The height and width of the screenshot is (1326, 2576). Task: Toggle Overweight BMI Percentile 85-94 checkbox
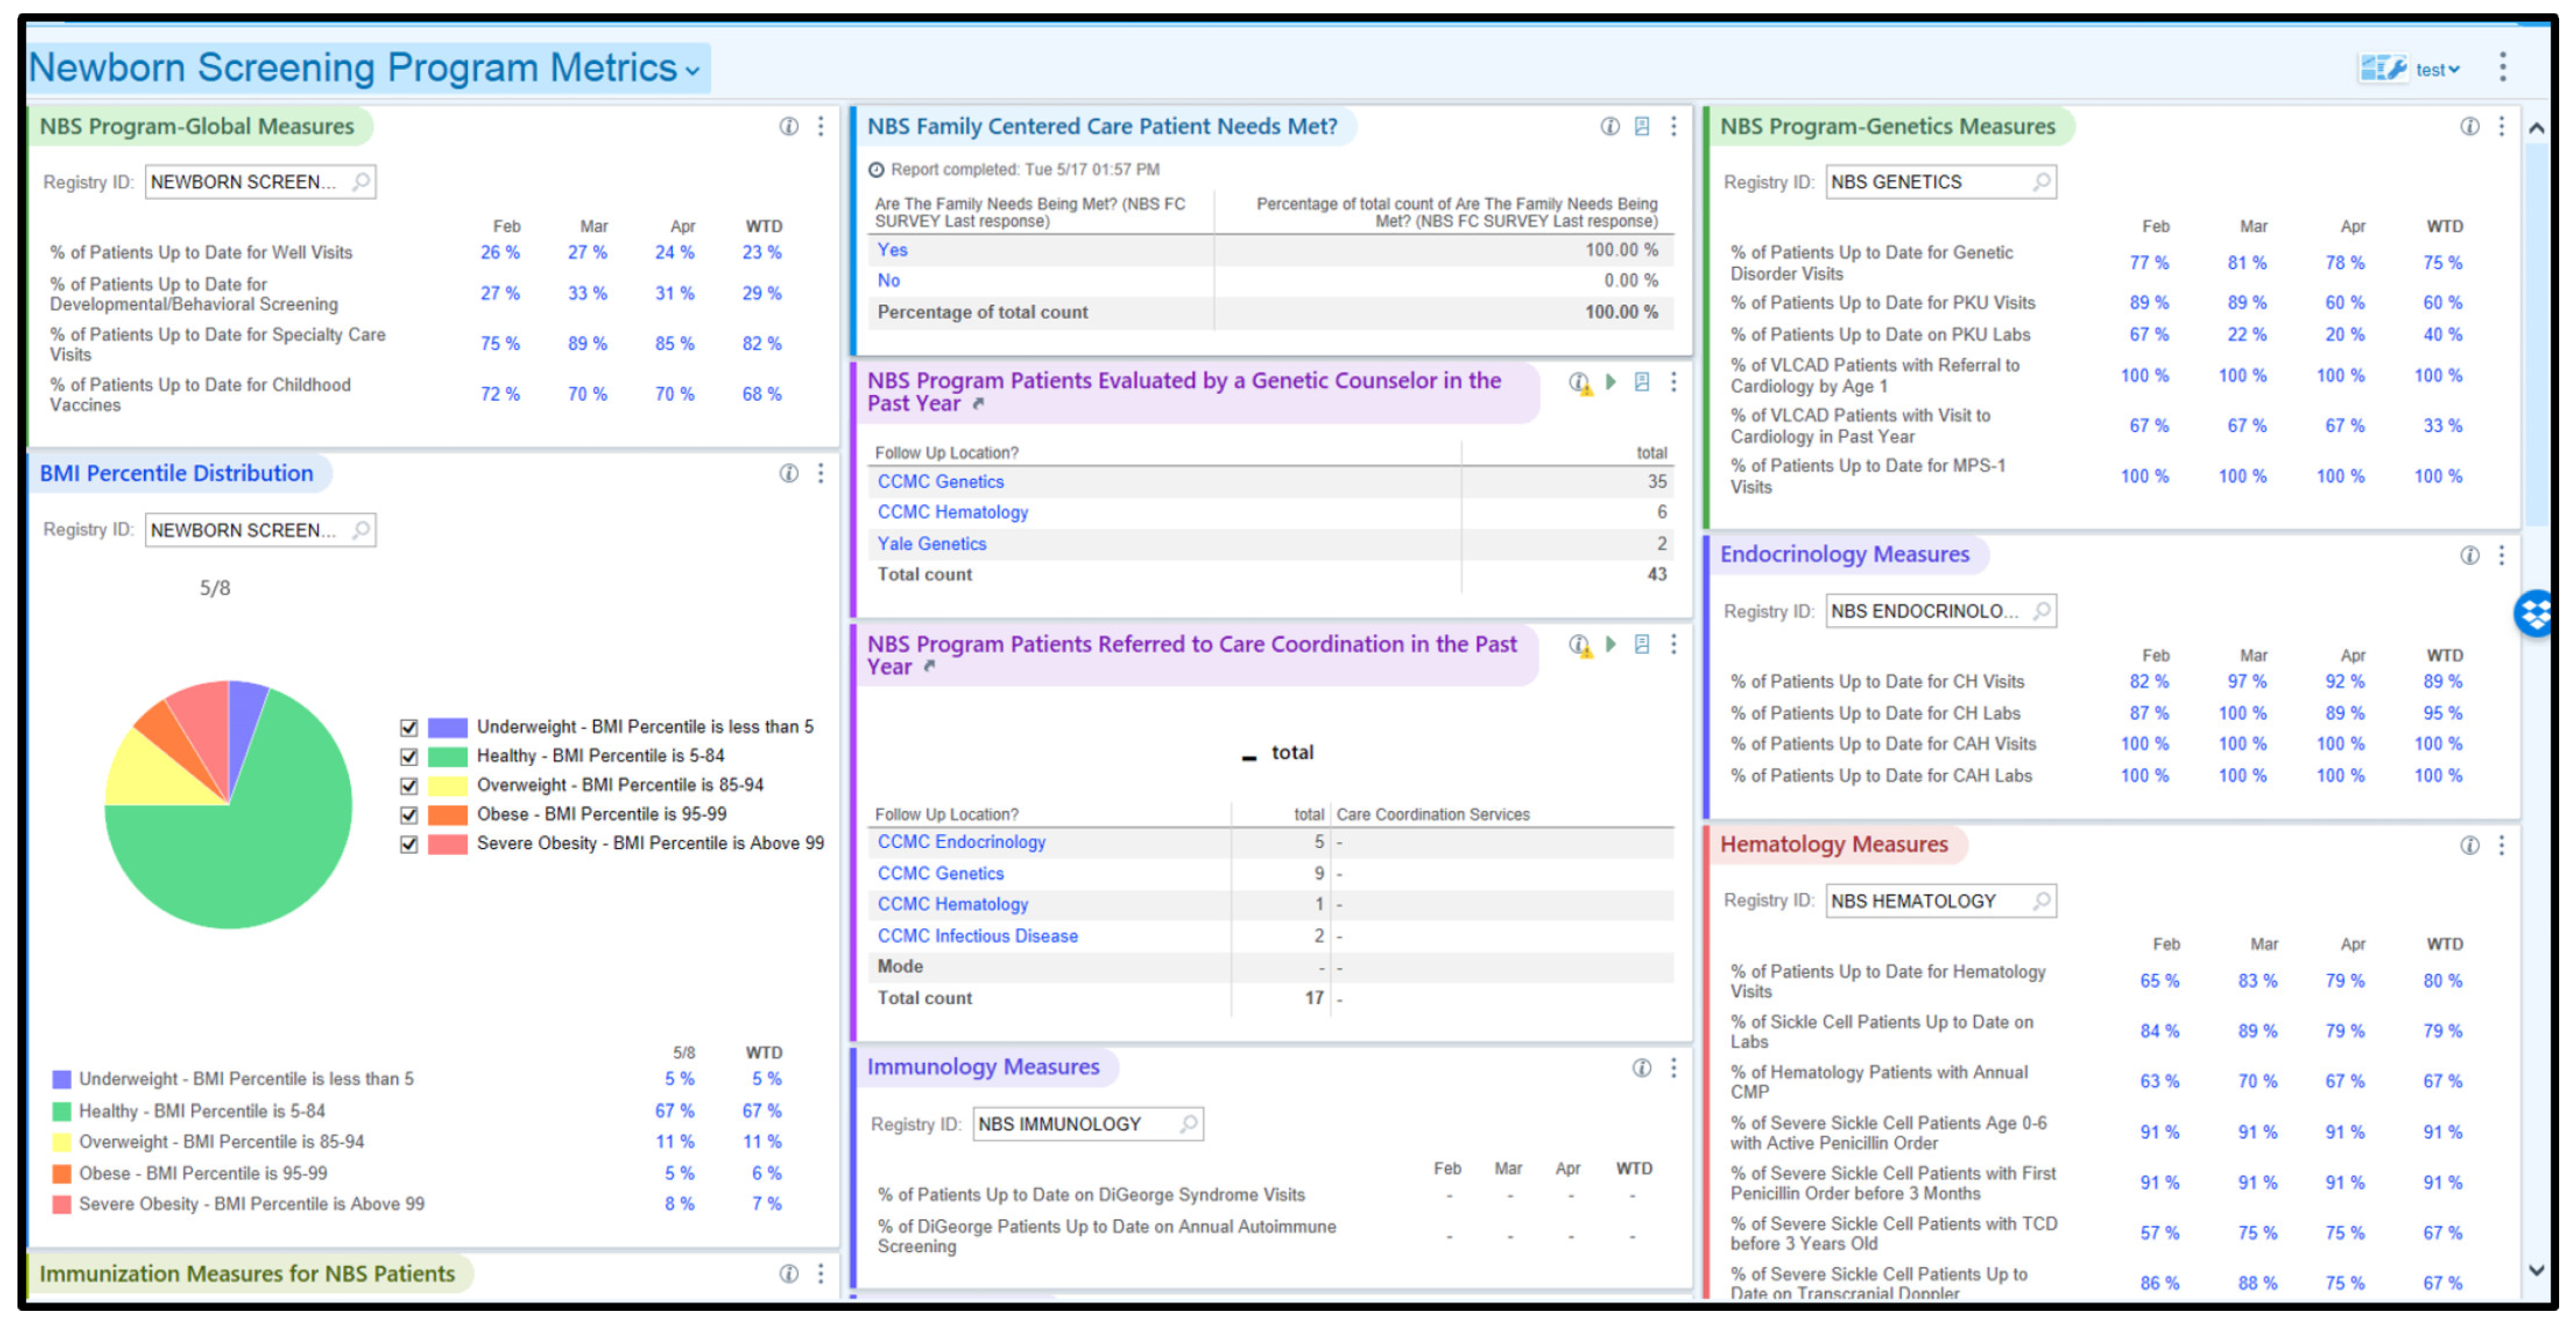(x=408, y=785)
